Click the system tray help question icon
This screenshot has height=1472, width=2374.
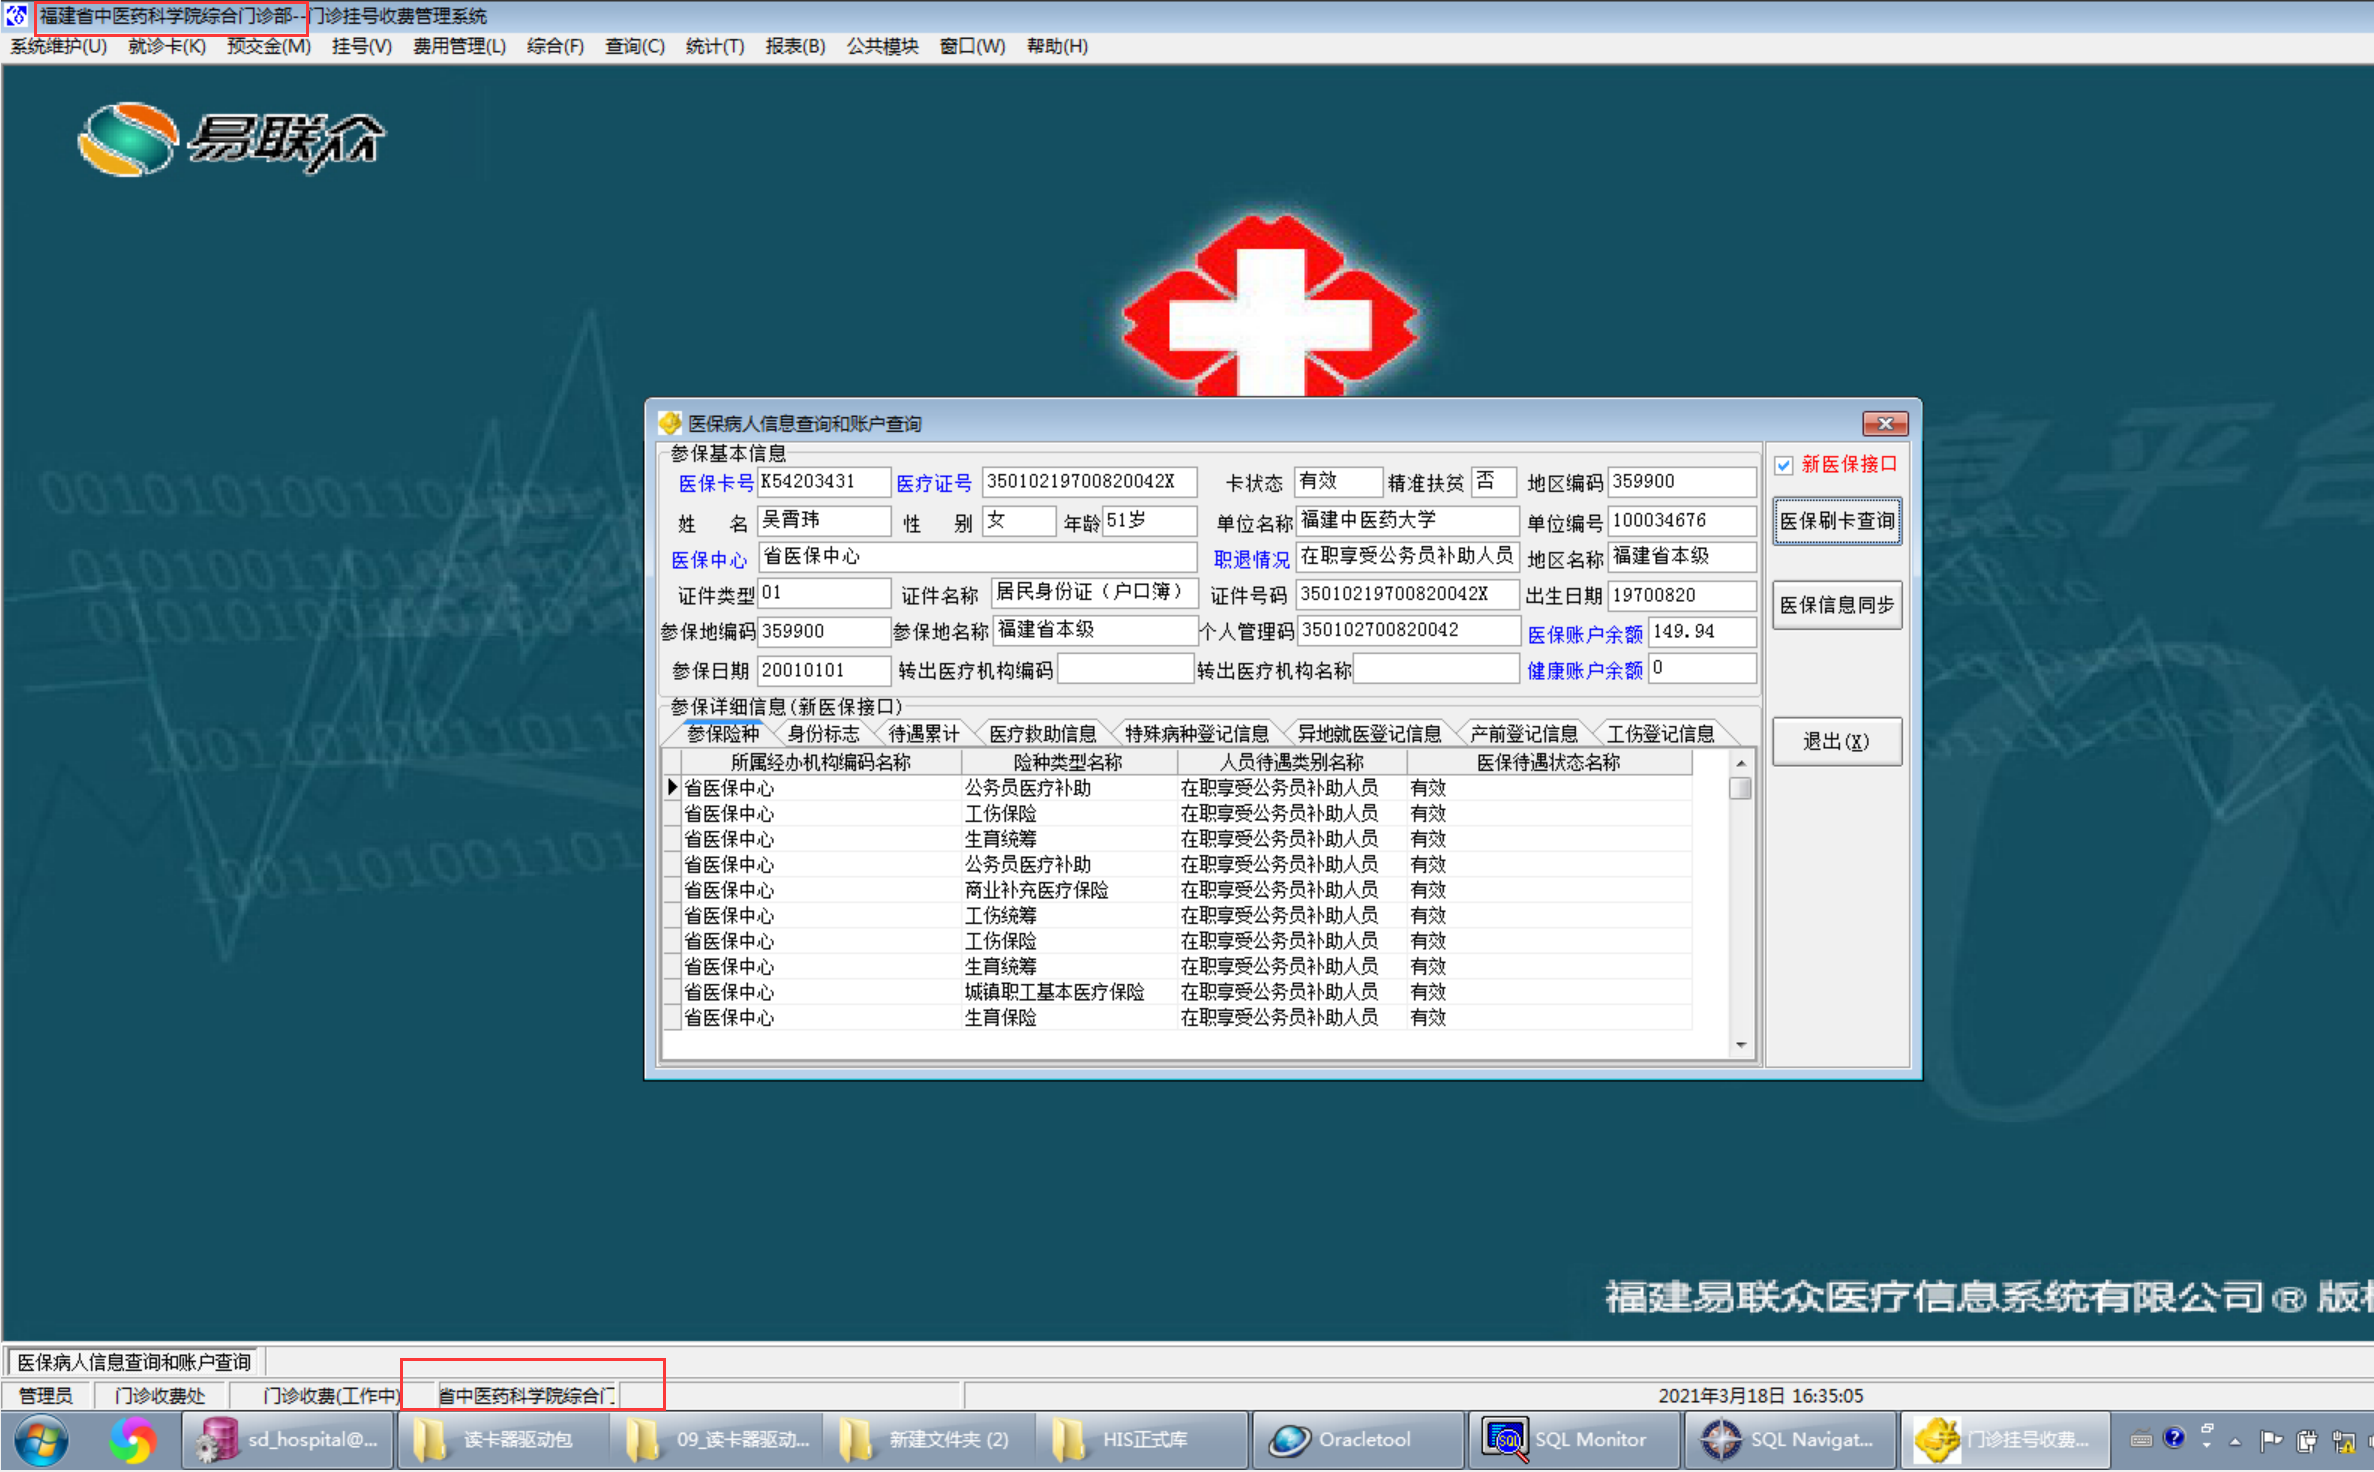click(x=2173, y=1438)
